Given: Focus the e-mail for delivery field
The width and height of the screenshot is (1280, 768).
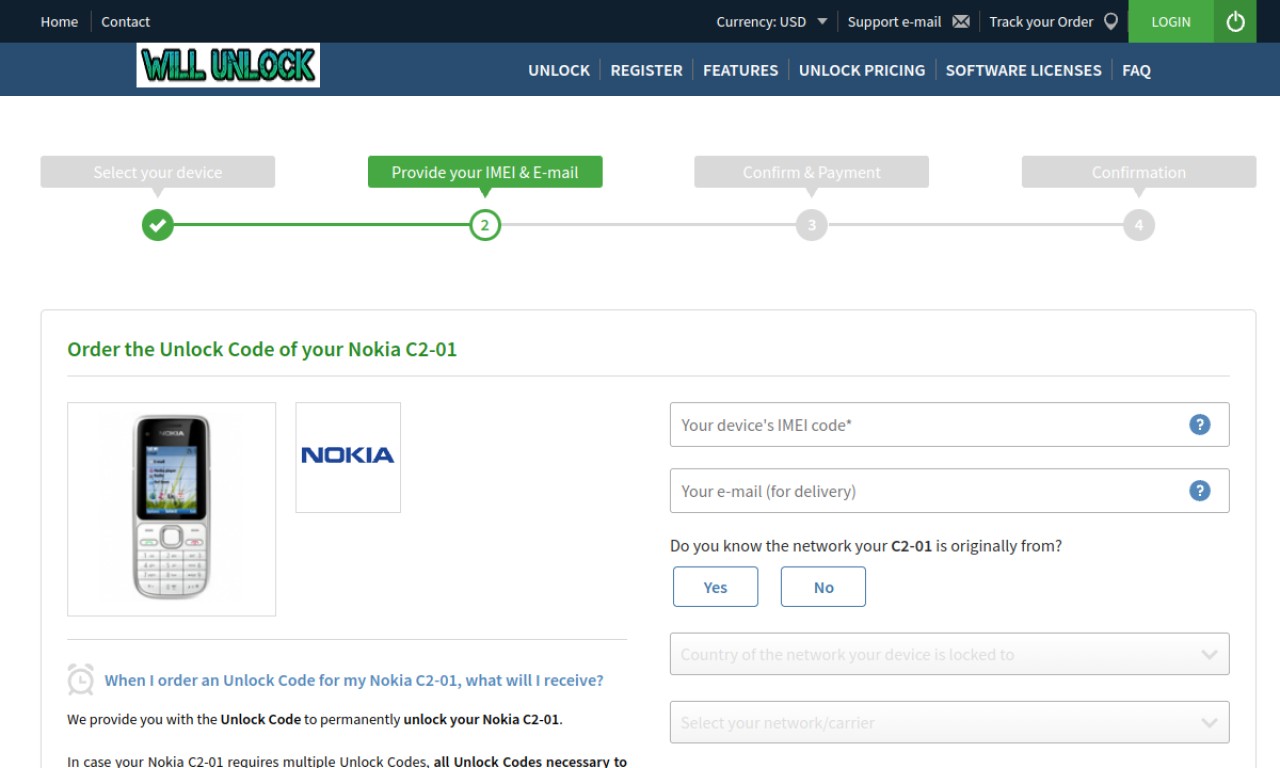Looking at the screenshot, I should (x=949, y=490).
